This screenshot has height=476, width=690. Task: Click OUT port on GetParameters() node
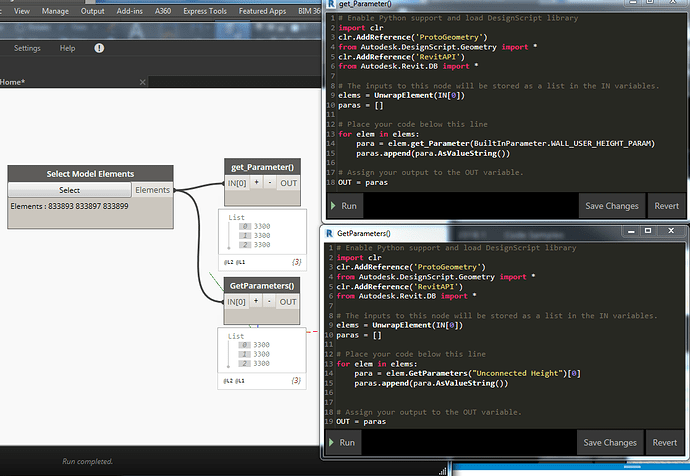288,302
